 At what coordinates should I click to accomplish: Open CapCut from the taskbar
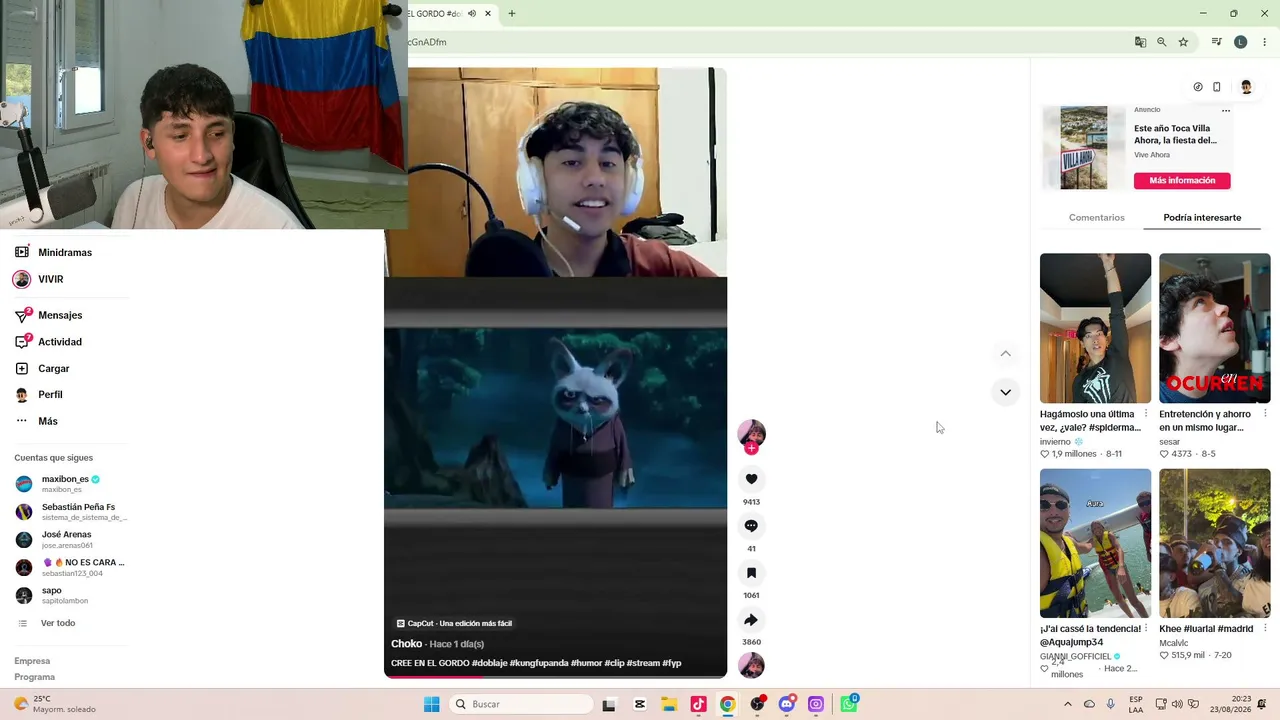(640, 704)
